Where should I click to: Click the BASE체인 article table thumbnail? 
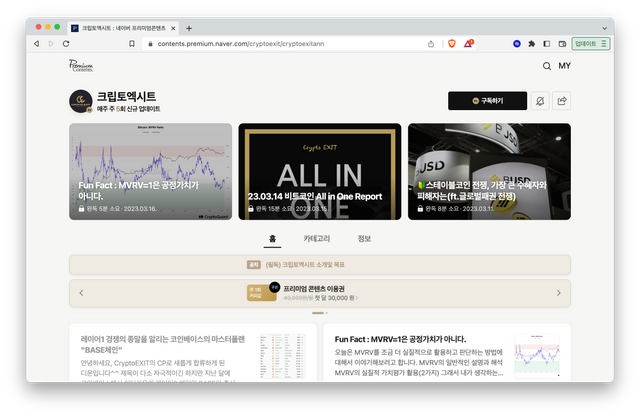(x=282, y=356)
